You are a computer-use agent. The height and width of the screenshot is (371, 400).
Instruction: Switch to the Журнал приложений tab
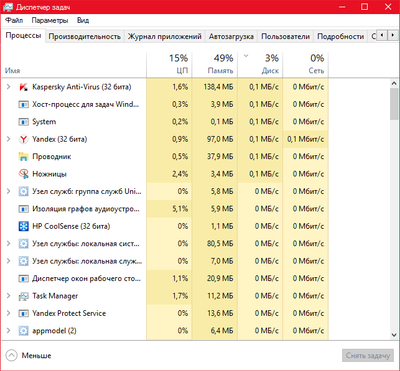pos(165,36)
